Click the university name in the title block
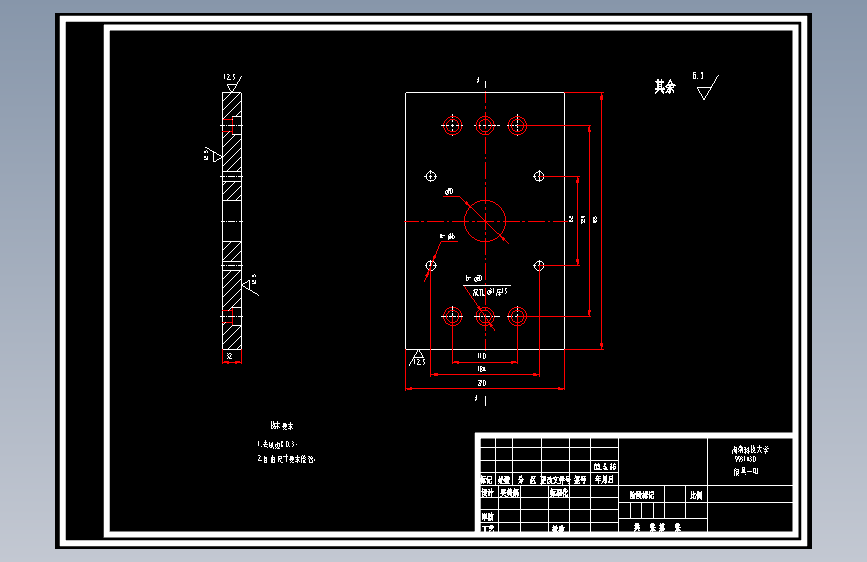The width and height of the screenshot is (867, 562). point(750,450)
